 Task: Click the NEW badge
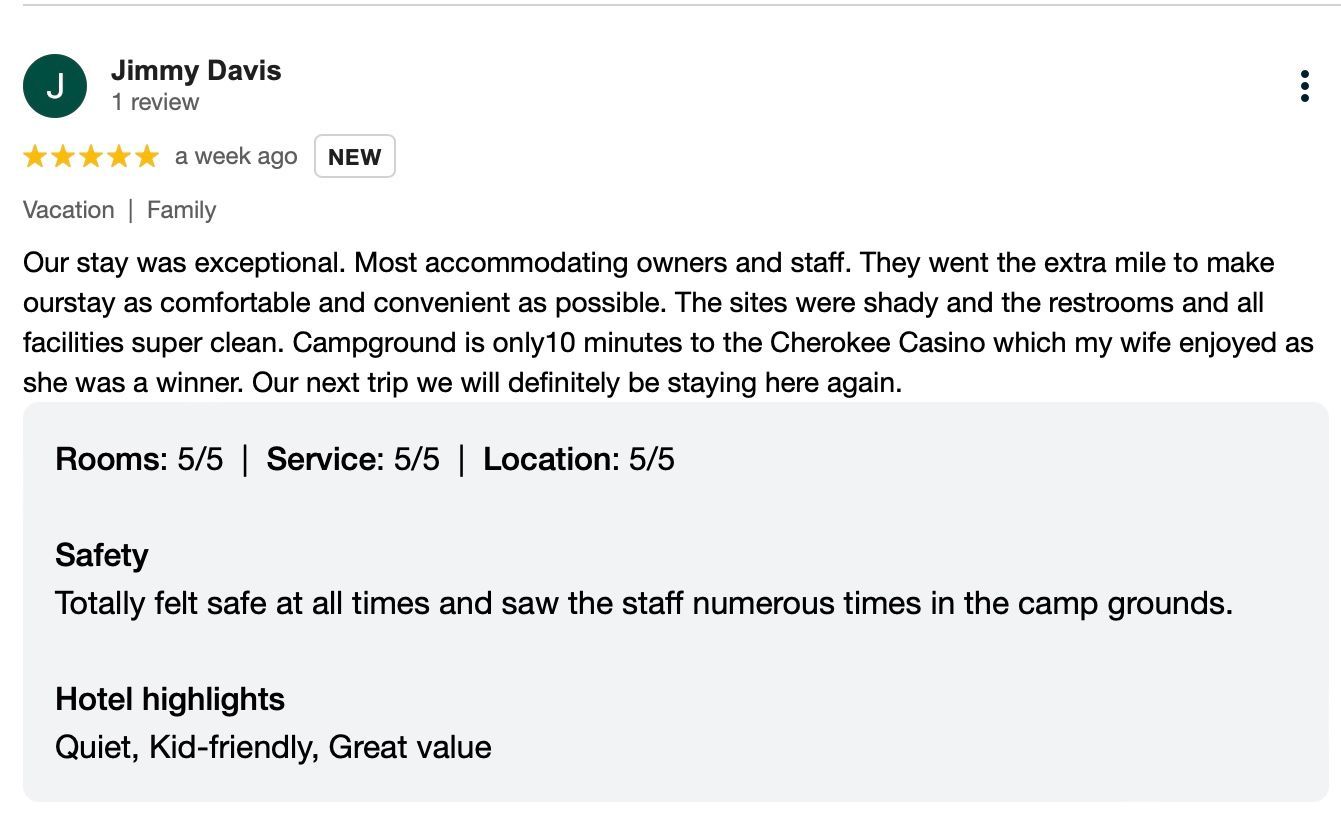click(x=354, y=157)
